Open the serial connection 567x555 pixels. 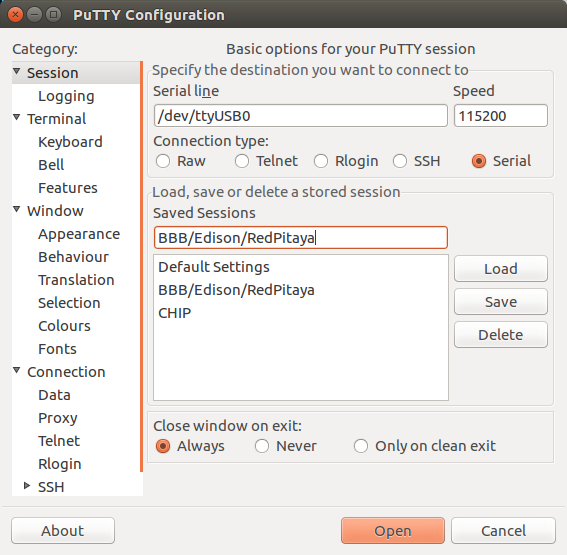(393, 530)
